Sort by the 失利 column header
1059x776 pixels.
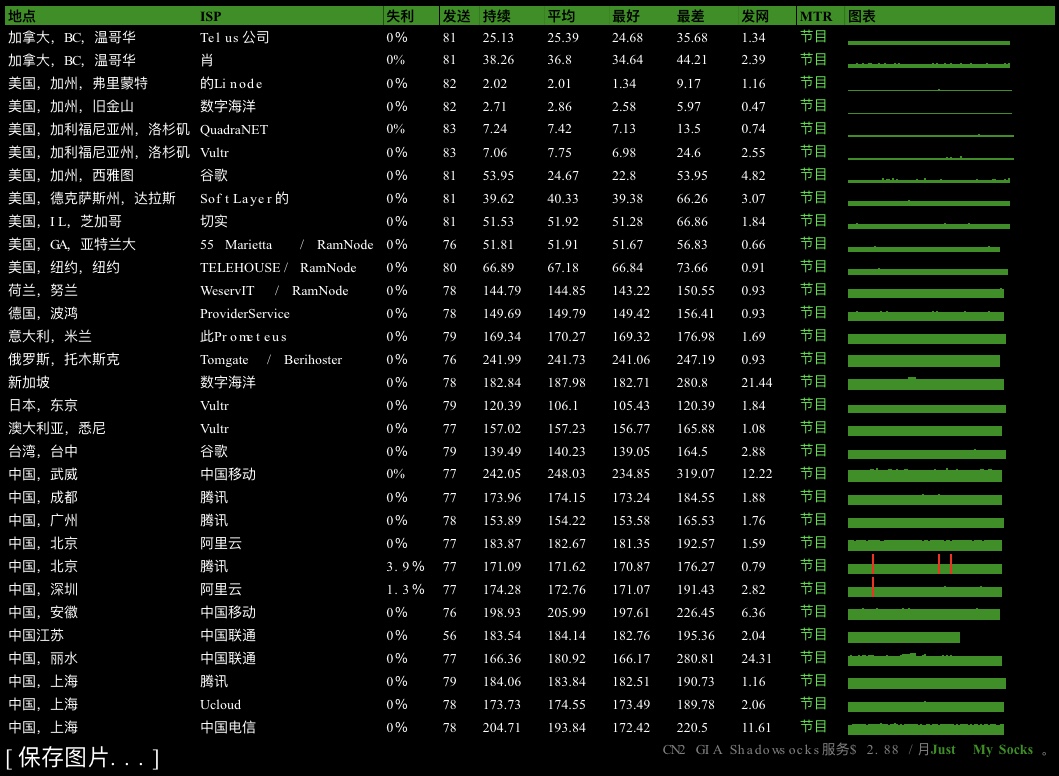[400, 16]
